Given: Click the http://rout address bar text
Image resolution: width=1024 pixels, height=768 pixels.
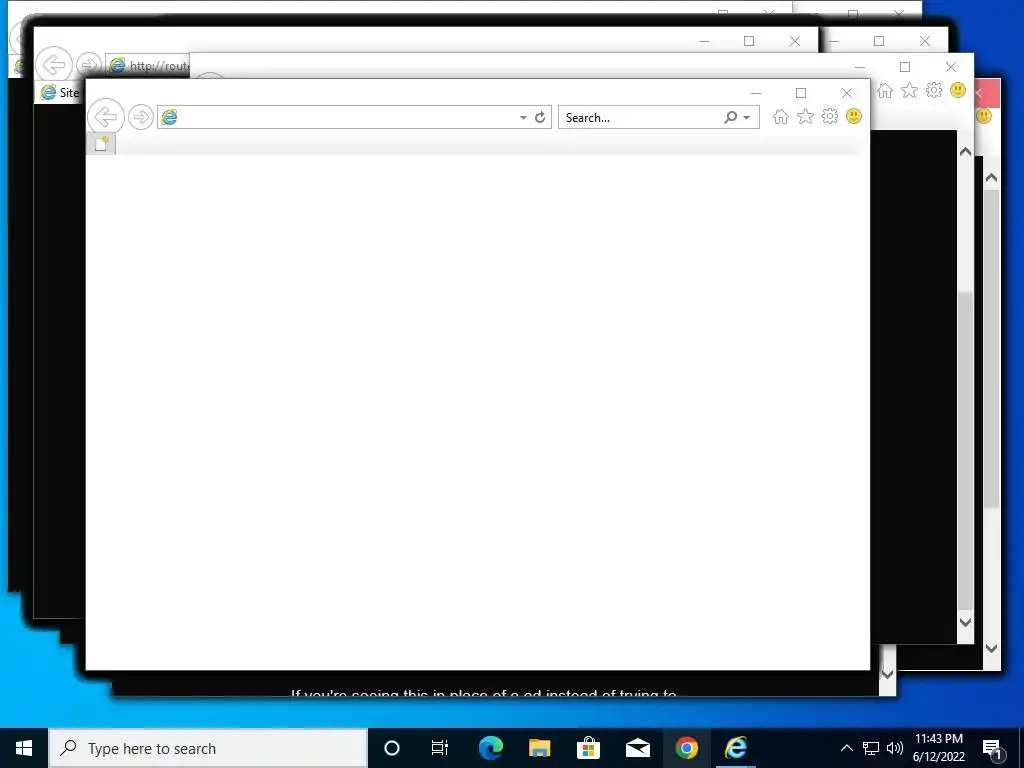Looking at the screenshot, I should [159, 66].
